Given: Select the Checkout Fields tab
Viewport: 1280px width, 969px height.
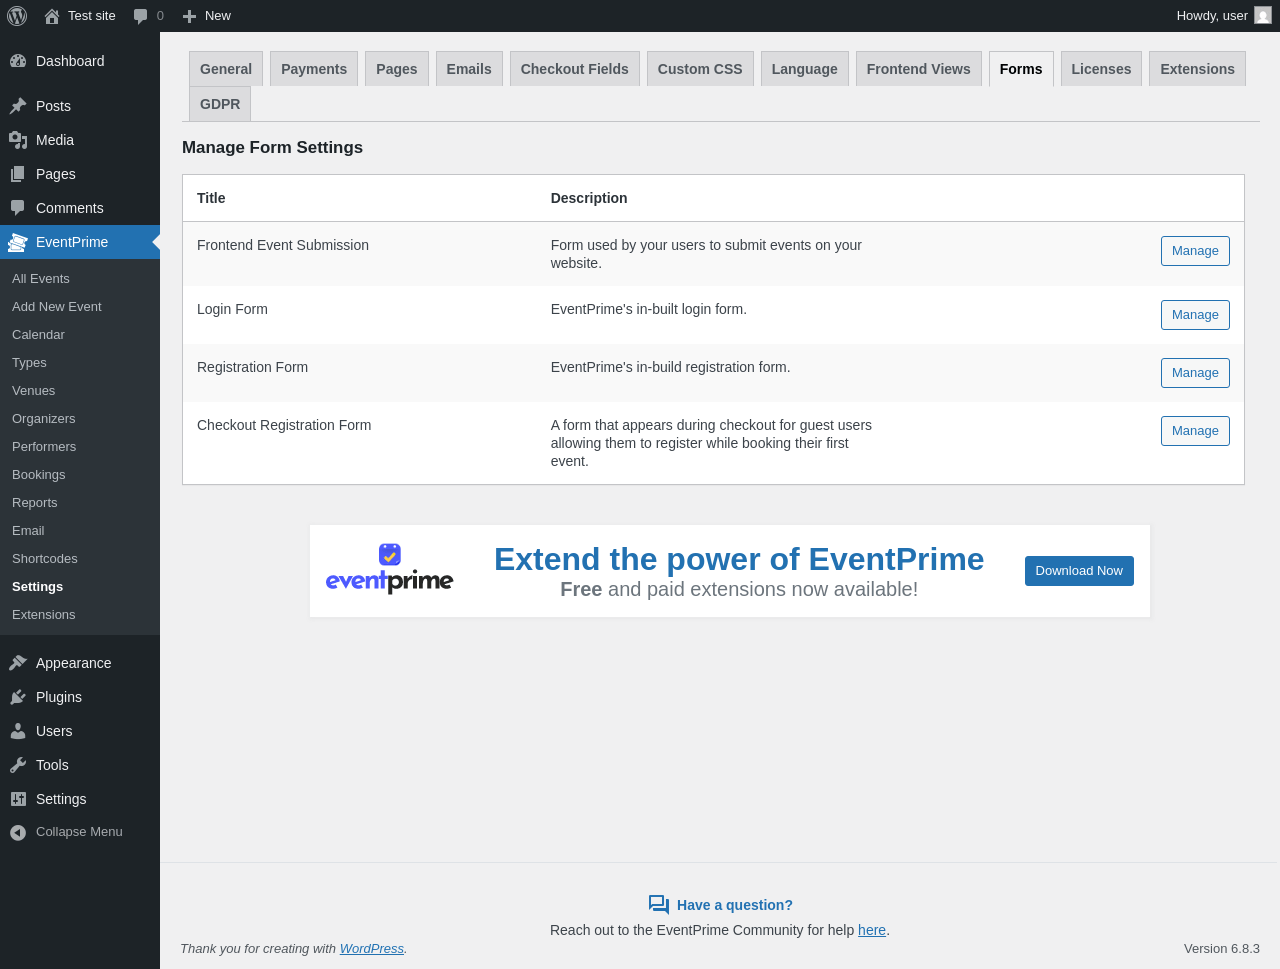Looking at the screenshot, I should point(575,69).
